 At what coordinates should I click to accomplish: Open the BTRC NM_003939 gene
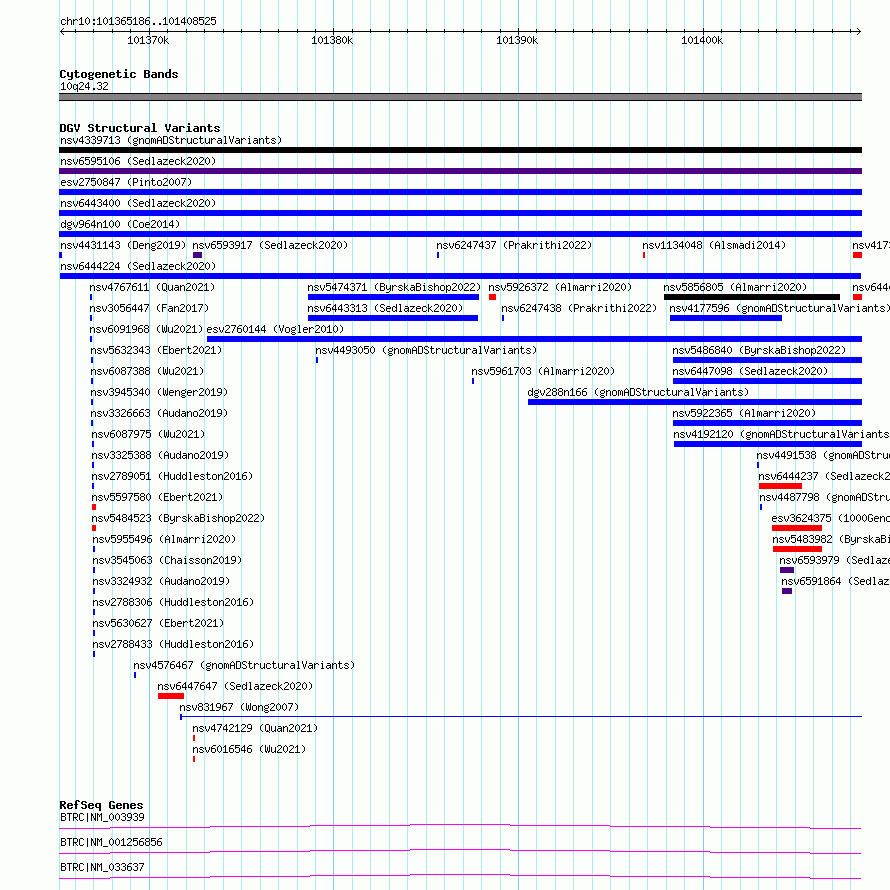click(x=102, y=817)
